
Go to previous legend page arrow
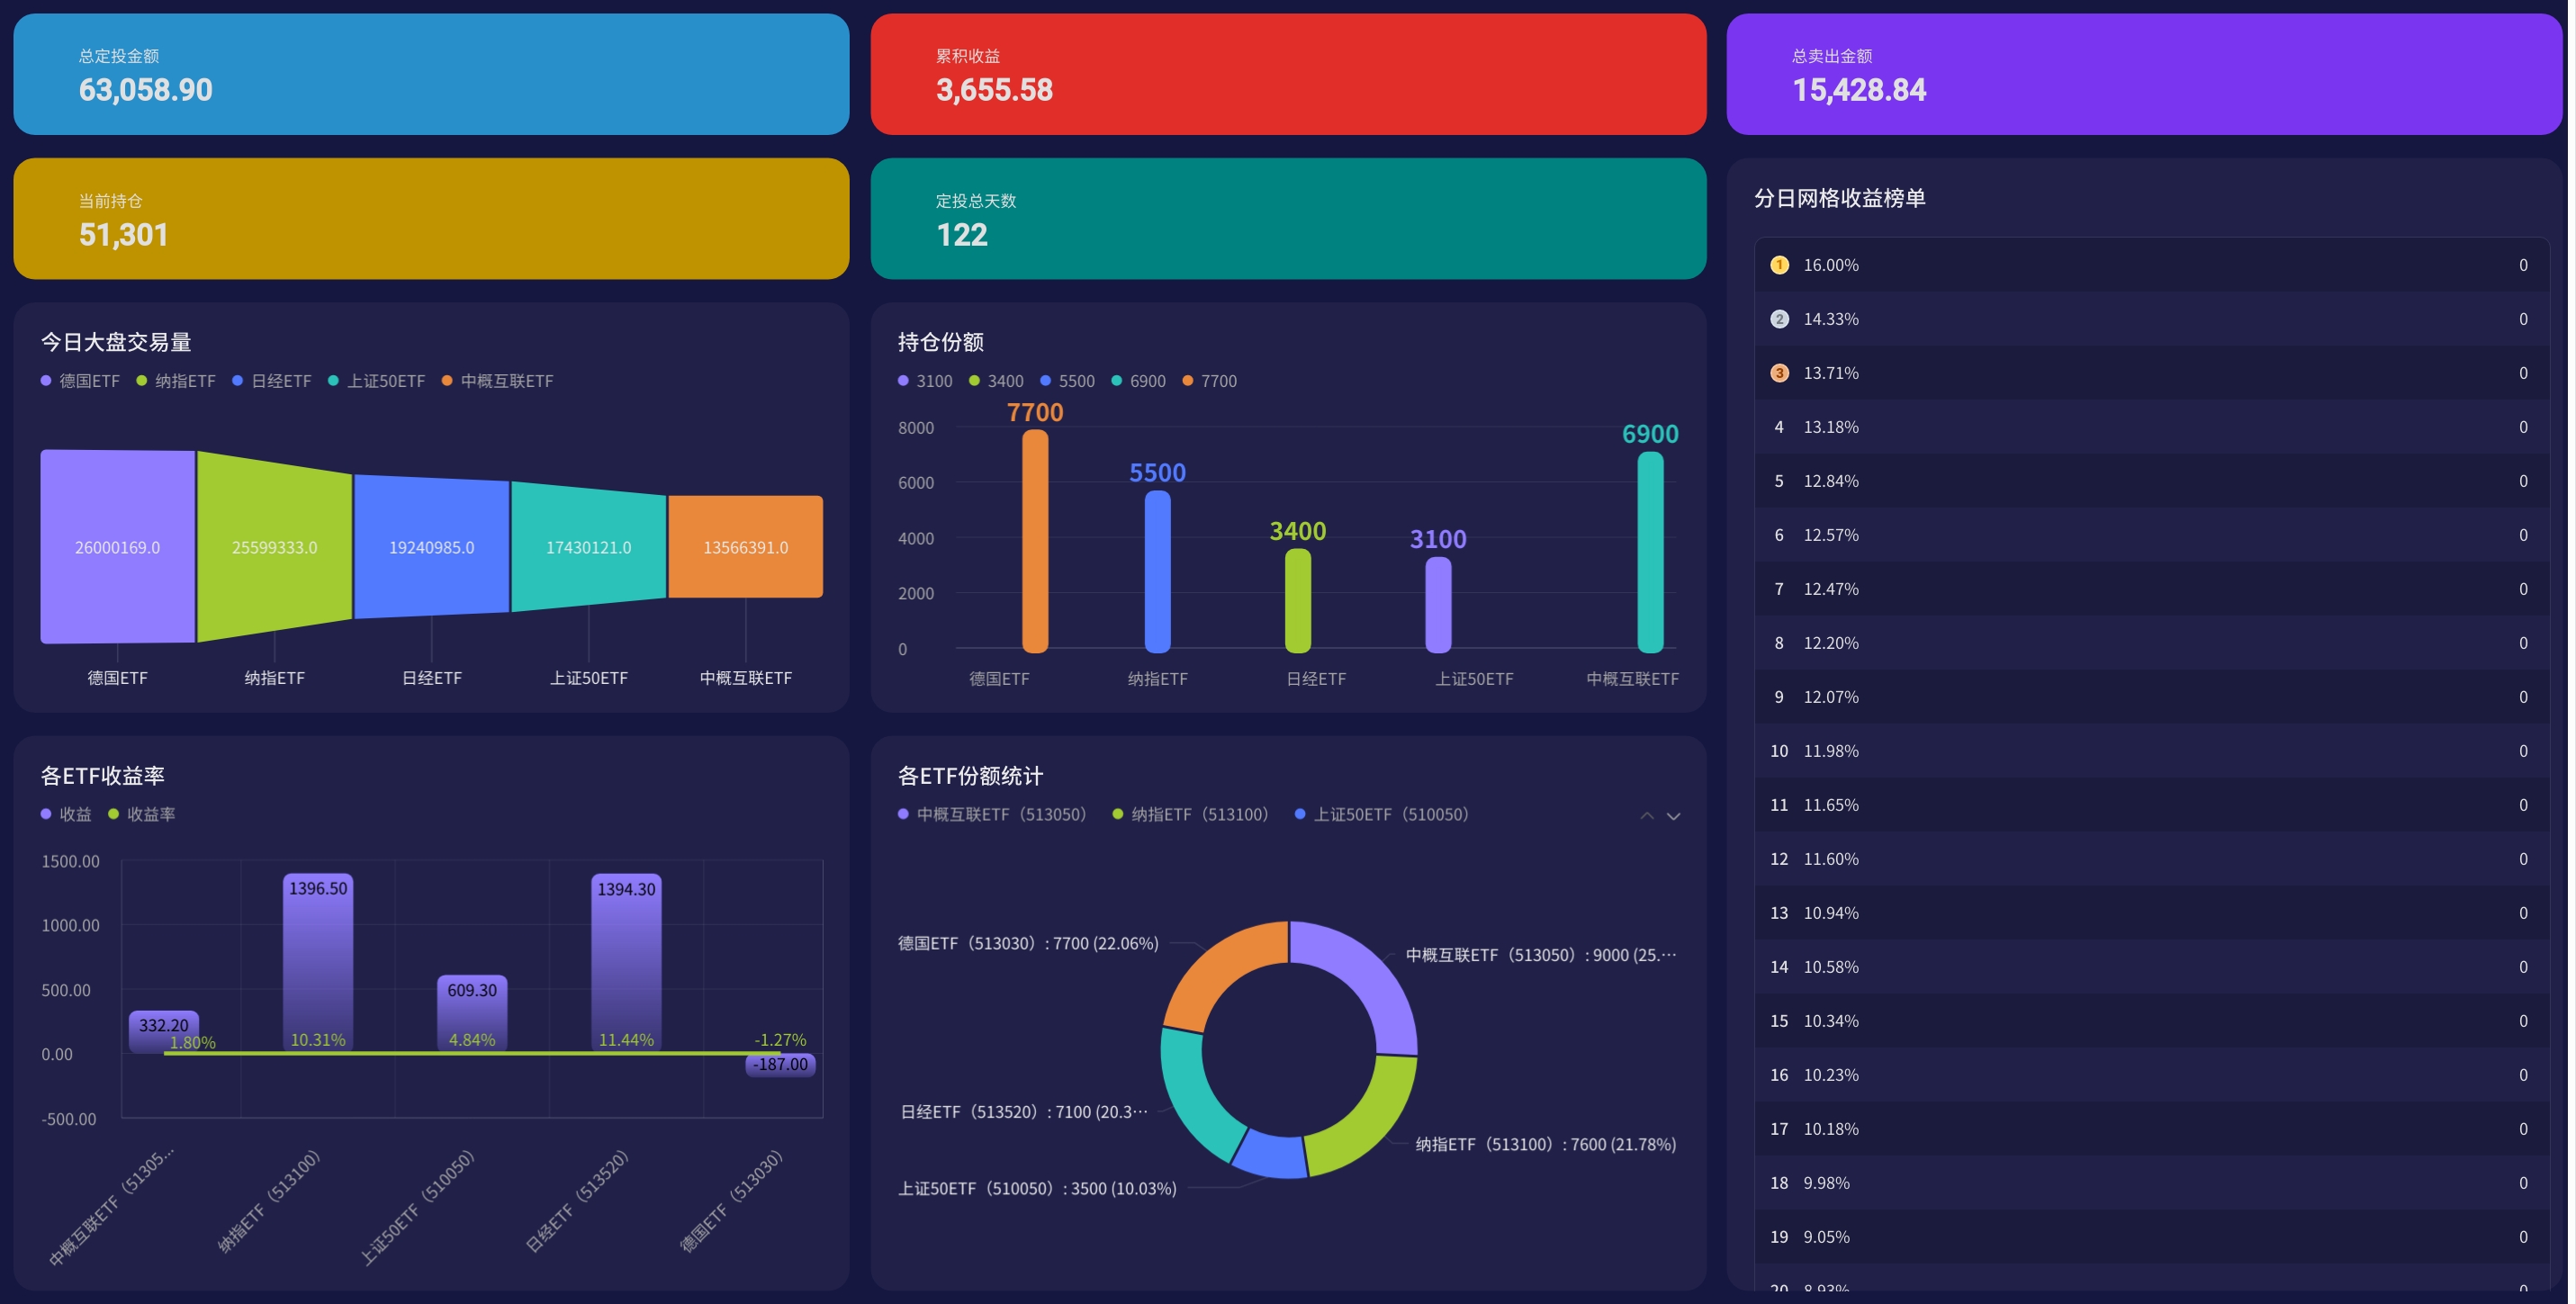click(x=1646, y=816)
